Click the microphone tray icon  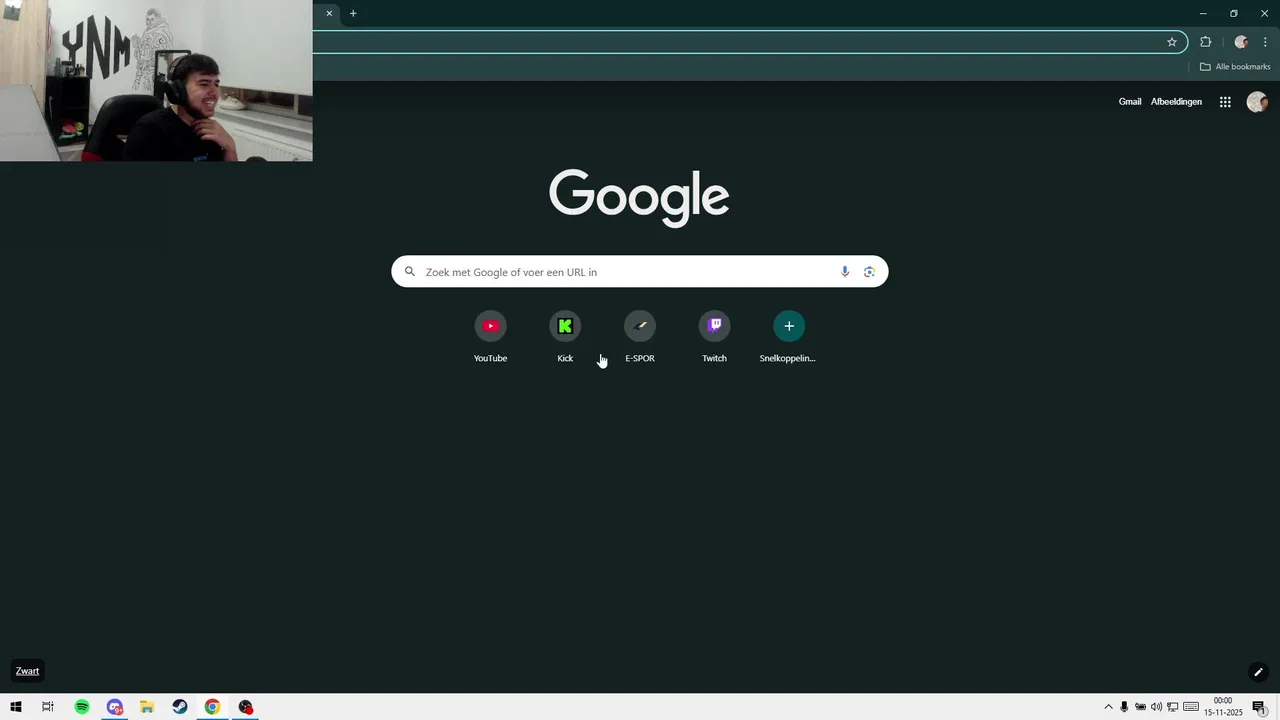(x=1124, y=707)
